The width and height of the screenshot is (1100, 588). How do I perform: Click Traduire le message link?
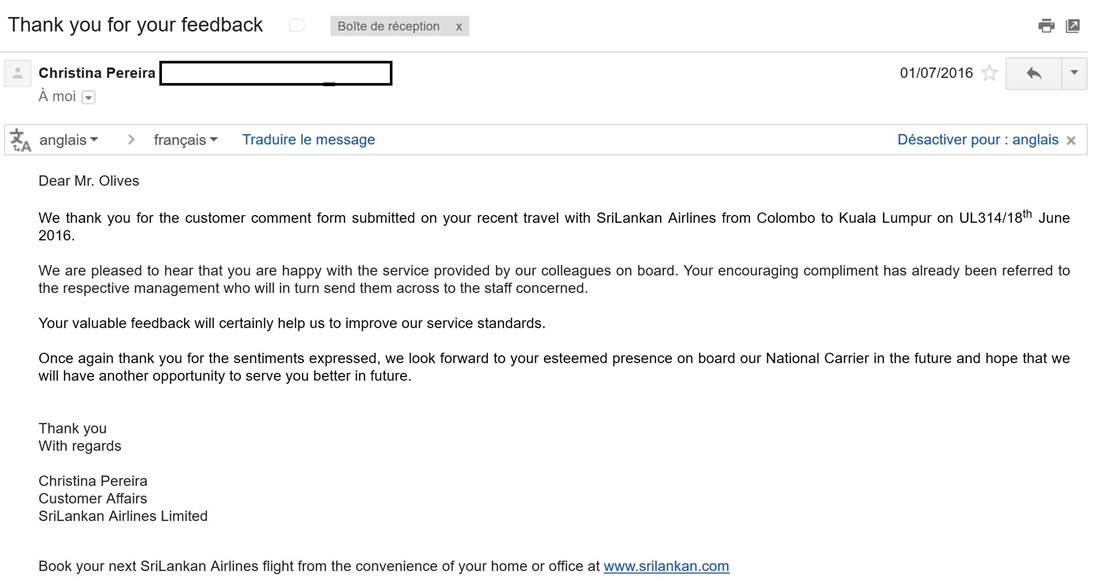(x=308, y=140)
